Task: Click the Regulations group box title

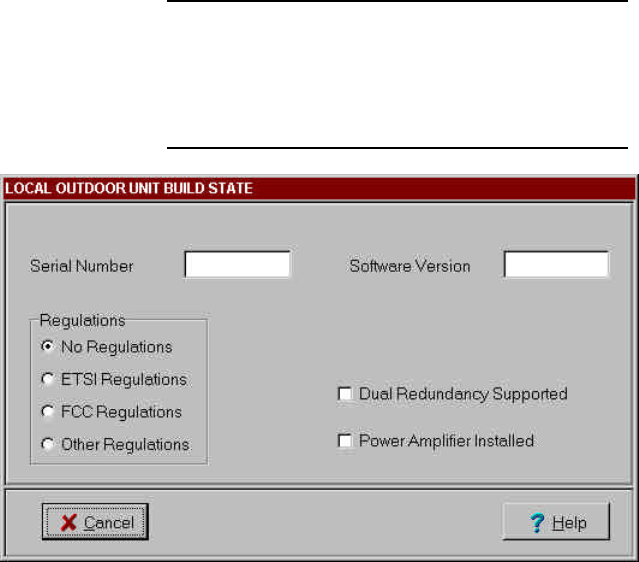Action: point(82,320)
